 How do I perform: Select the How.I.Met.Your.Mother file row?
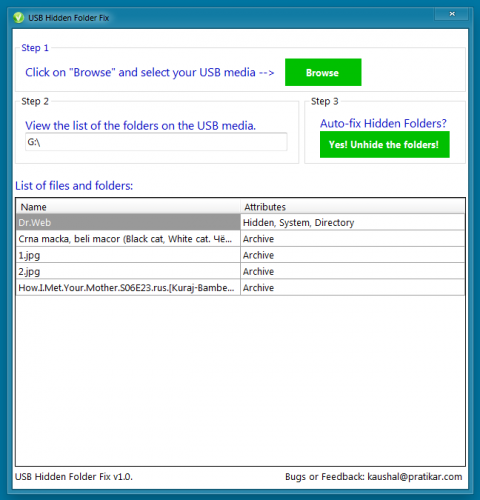tap(240, 288)
